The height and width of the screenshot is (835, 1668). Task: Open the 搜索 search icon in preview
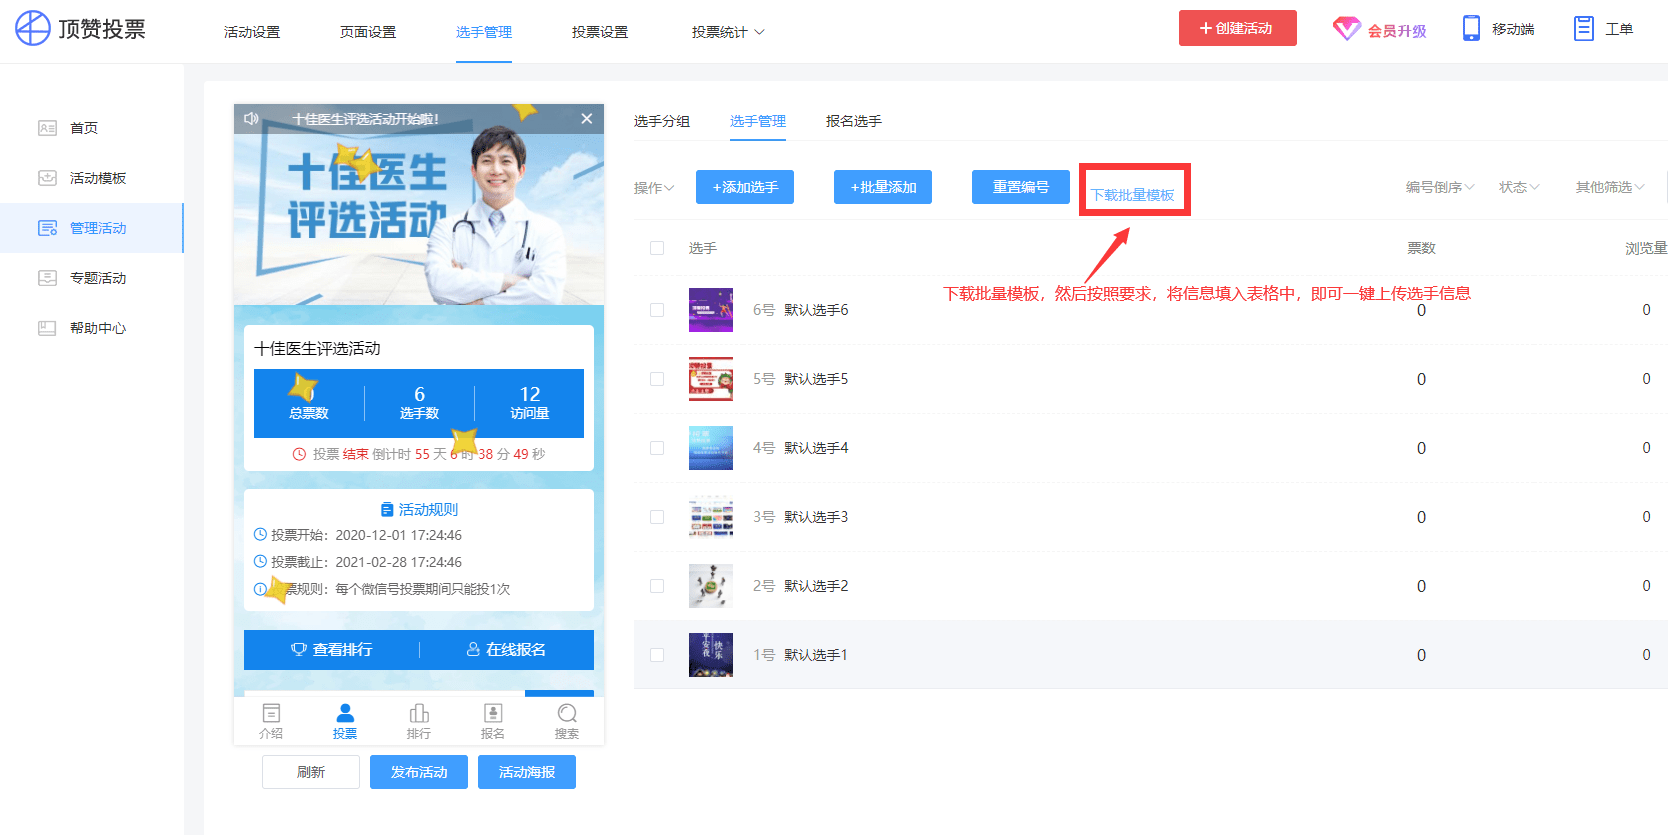tap(567, 713)
